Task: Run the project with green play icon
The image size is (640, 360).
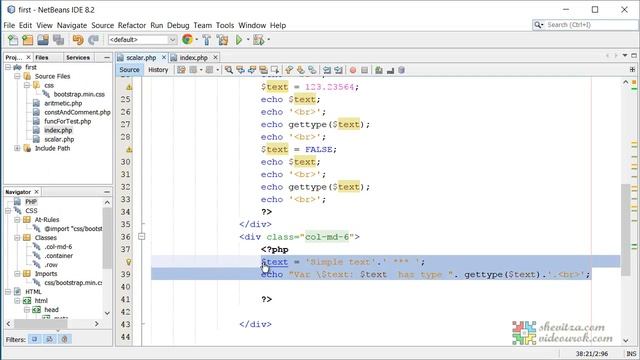Action: pyautogui.click(x=239, y=40)
